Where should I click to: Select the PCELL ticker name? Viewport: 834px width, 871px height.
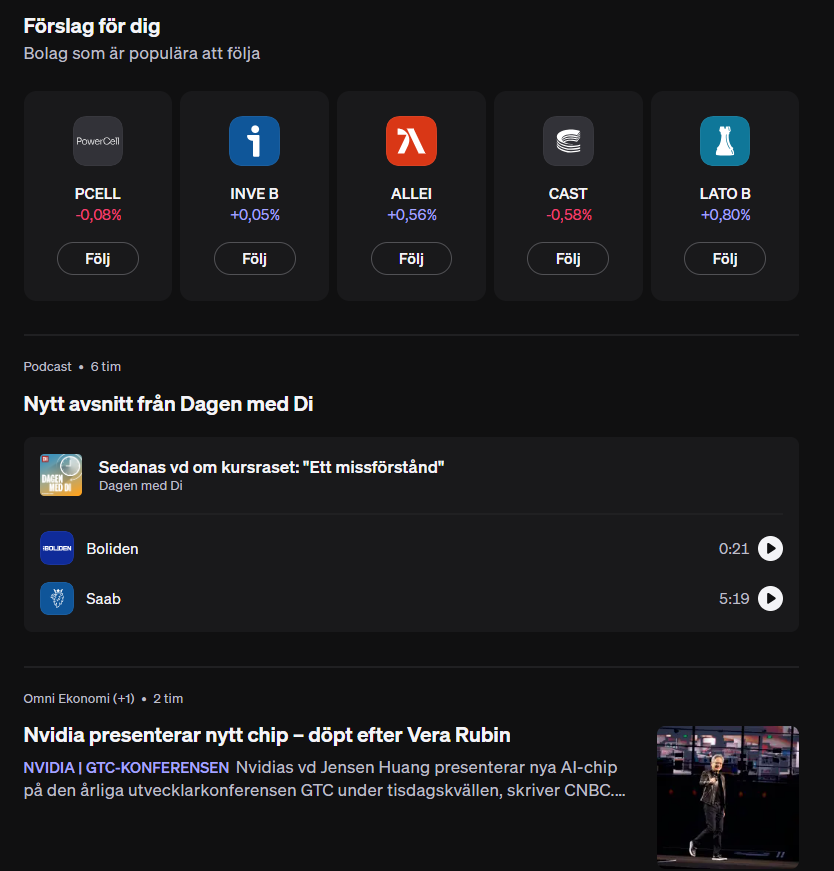pos(98,193)
